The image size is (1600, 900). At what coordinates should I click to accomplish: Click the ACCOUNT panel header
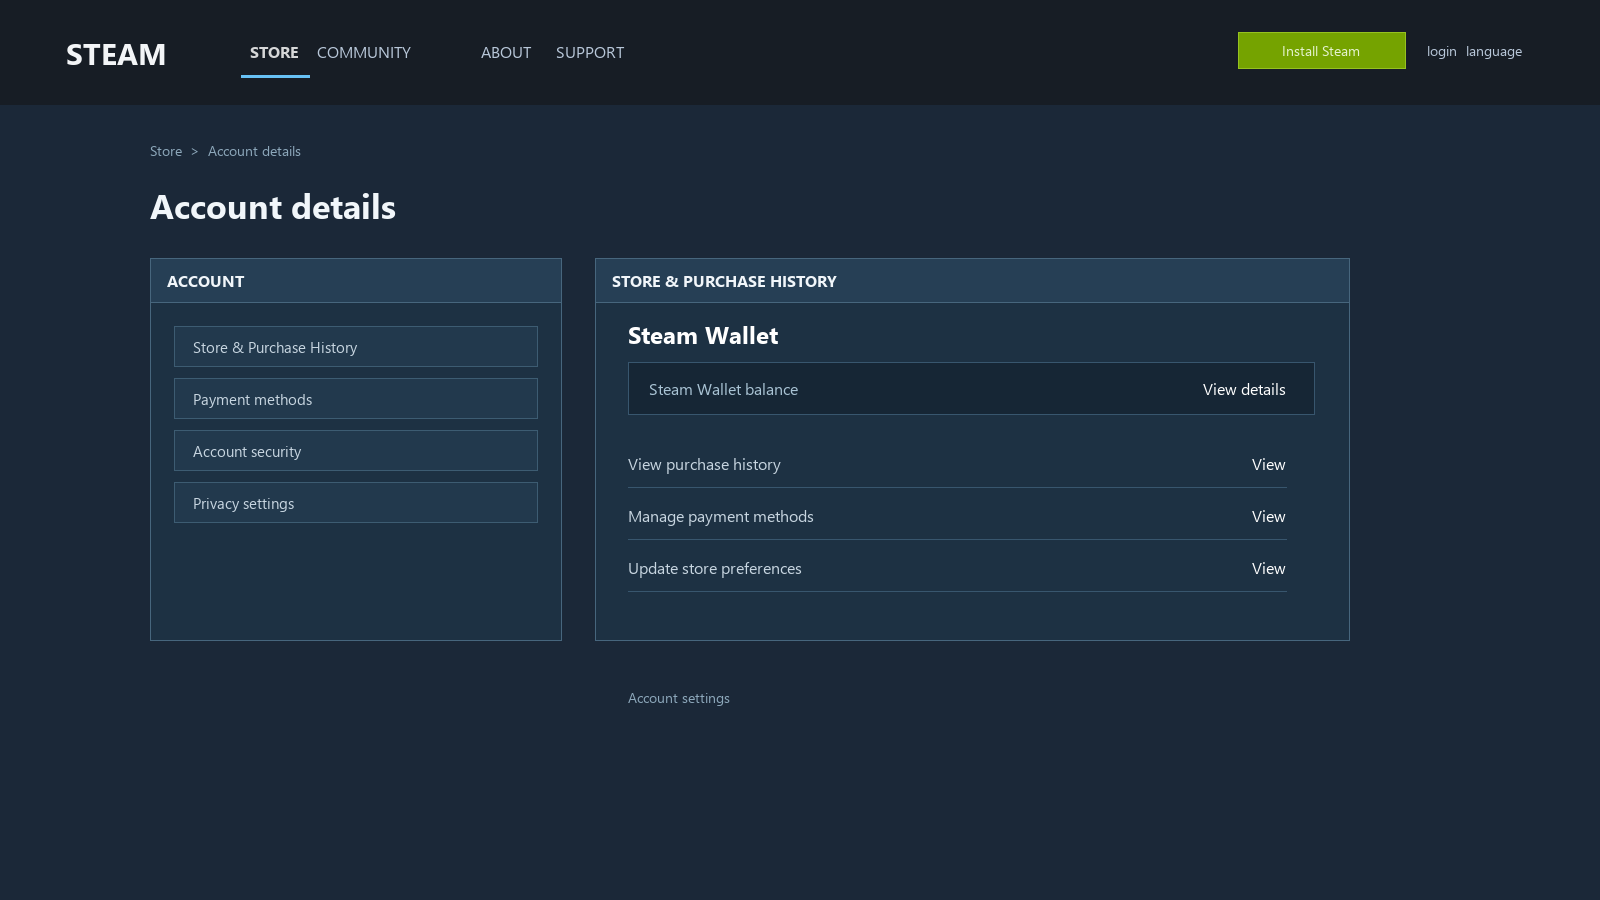(356, 281)
